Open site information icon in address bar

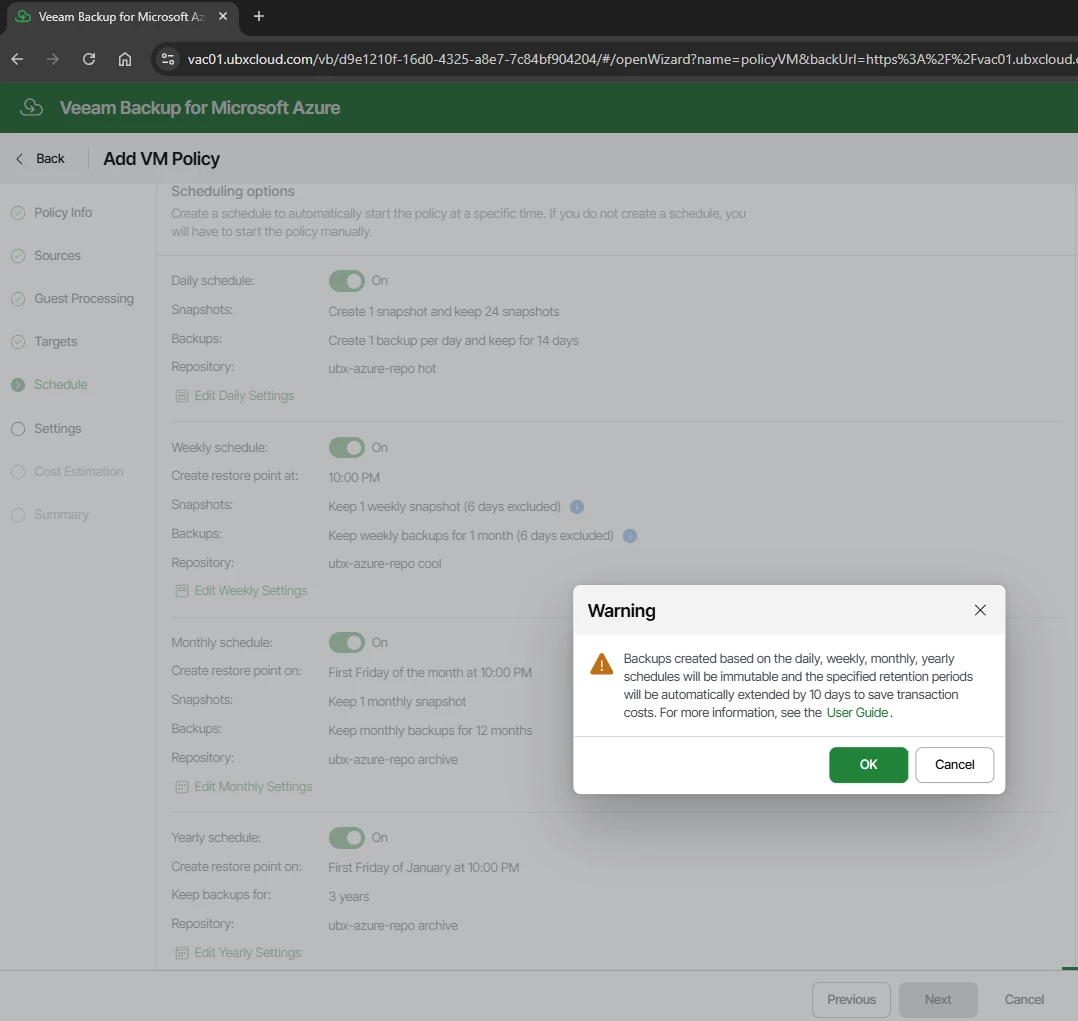click(168, 59)
